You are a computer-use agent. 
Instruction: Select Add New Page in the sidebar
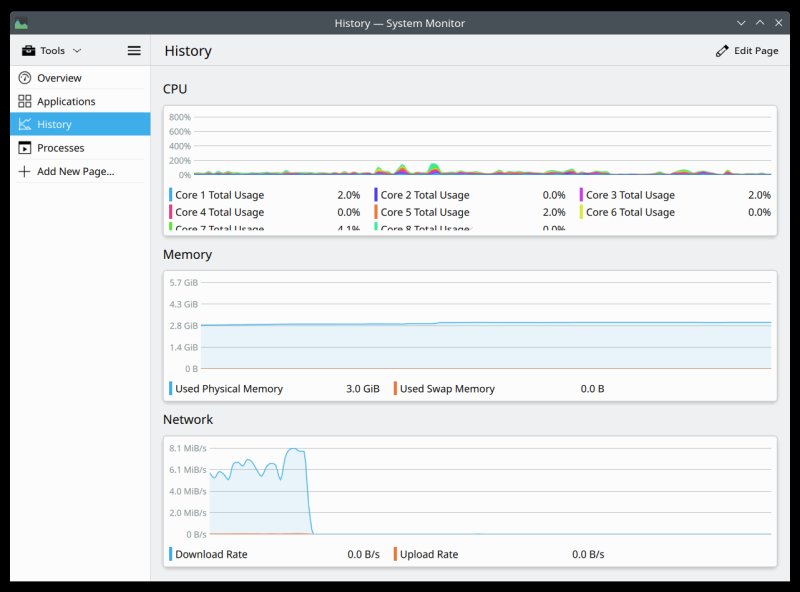73,171
